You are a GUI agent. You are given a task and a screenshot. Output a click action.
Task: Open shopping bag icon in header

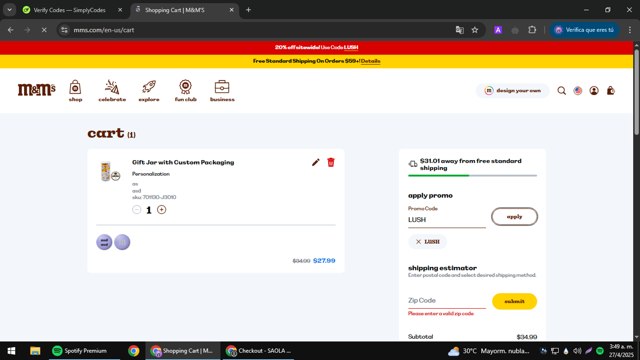[x=611, y=91]
